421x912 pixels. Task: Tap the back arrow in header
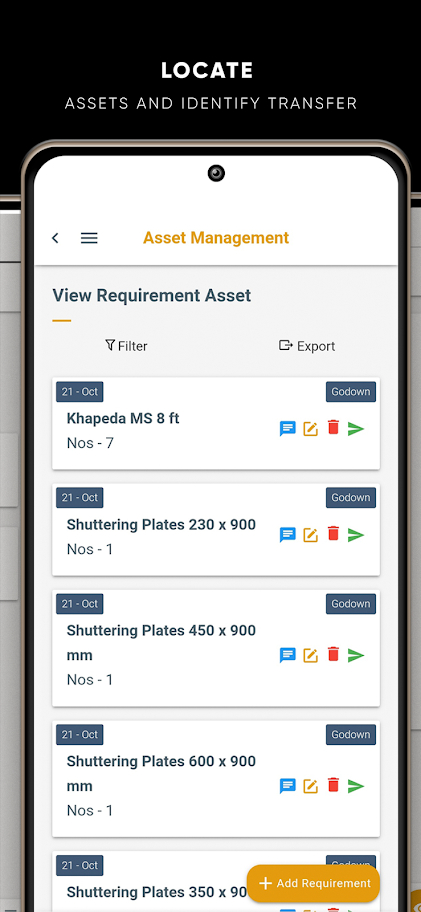pos(55,238)
